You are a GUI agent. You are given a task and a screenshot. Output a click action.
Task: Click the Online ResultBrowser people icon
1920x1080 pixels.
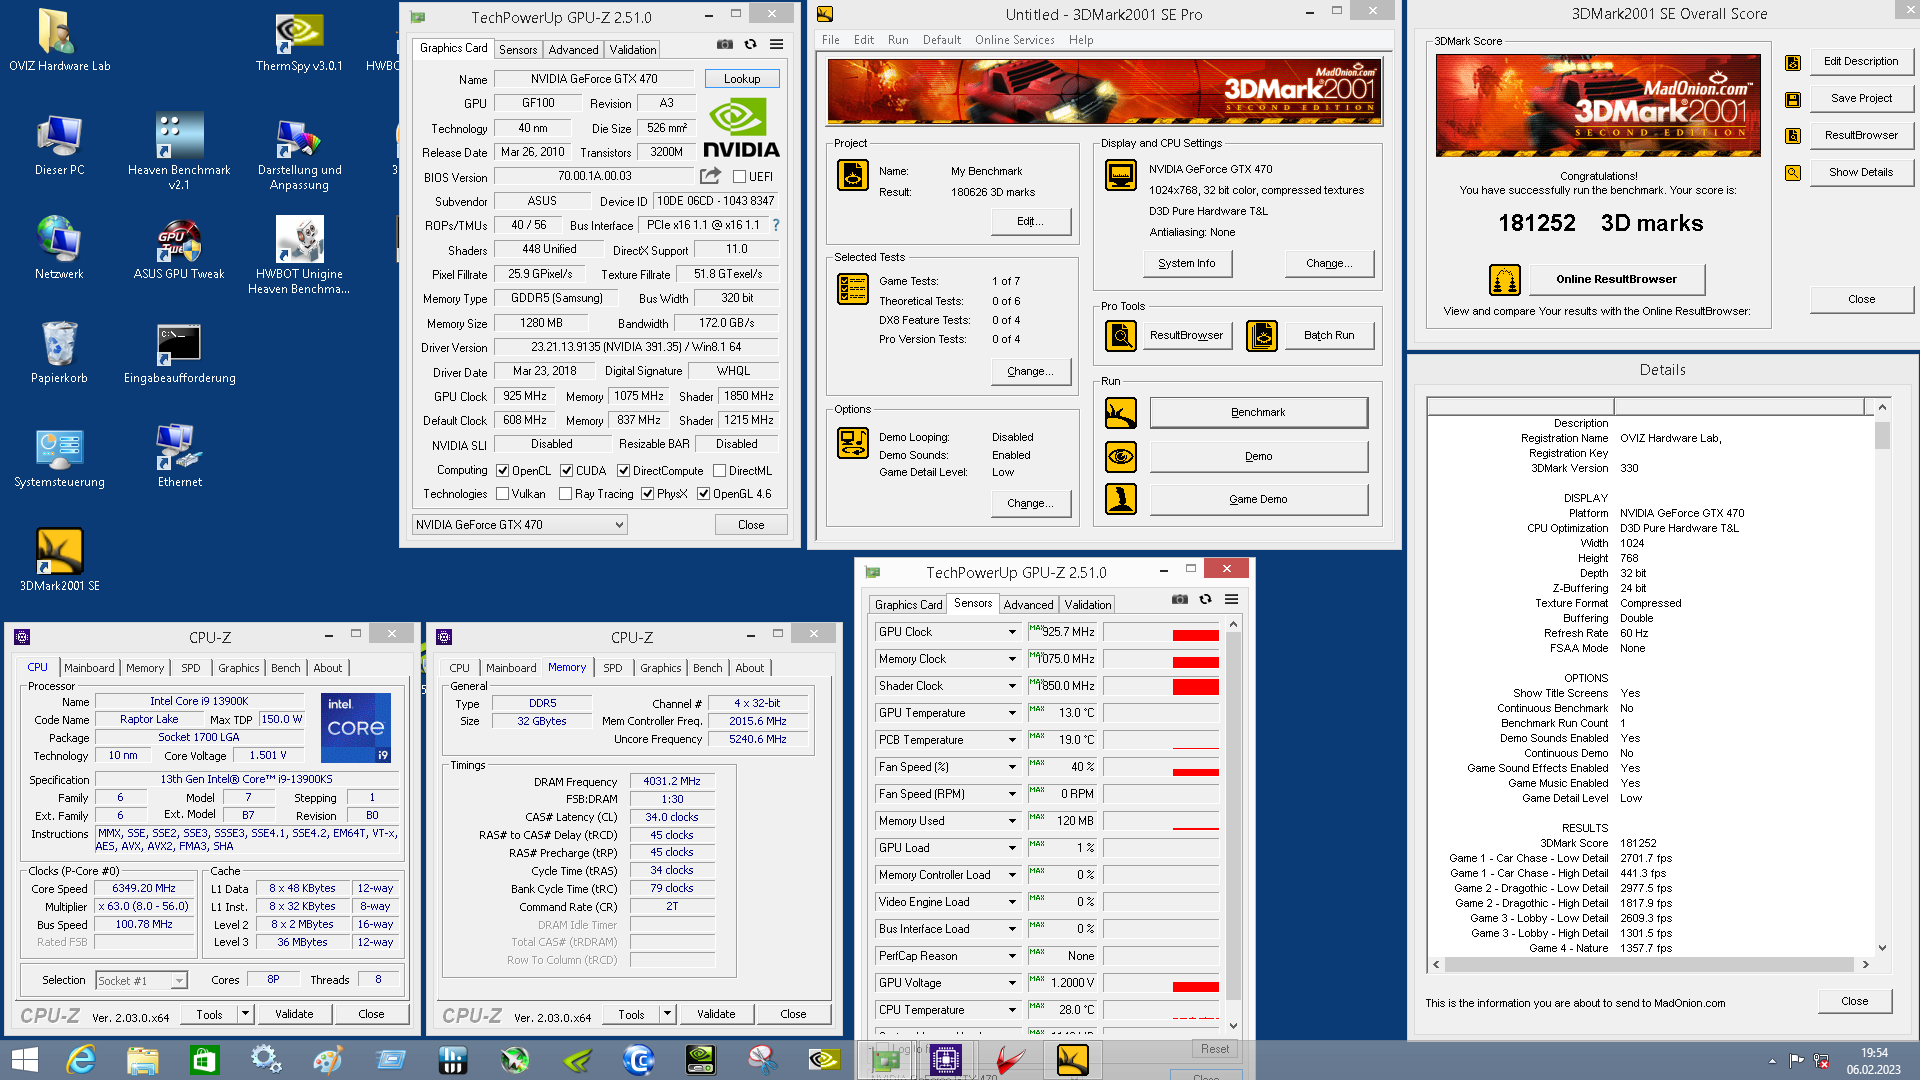(1505, 280)
